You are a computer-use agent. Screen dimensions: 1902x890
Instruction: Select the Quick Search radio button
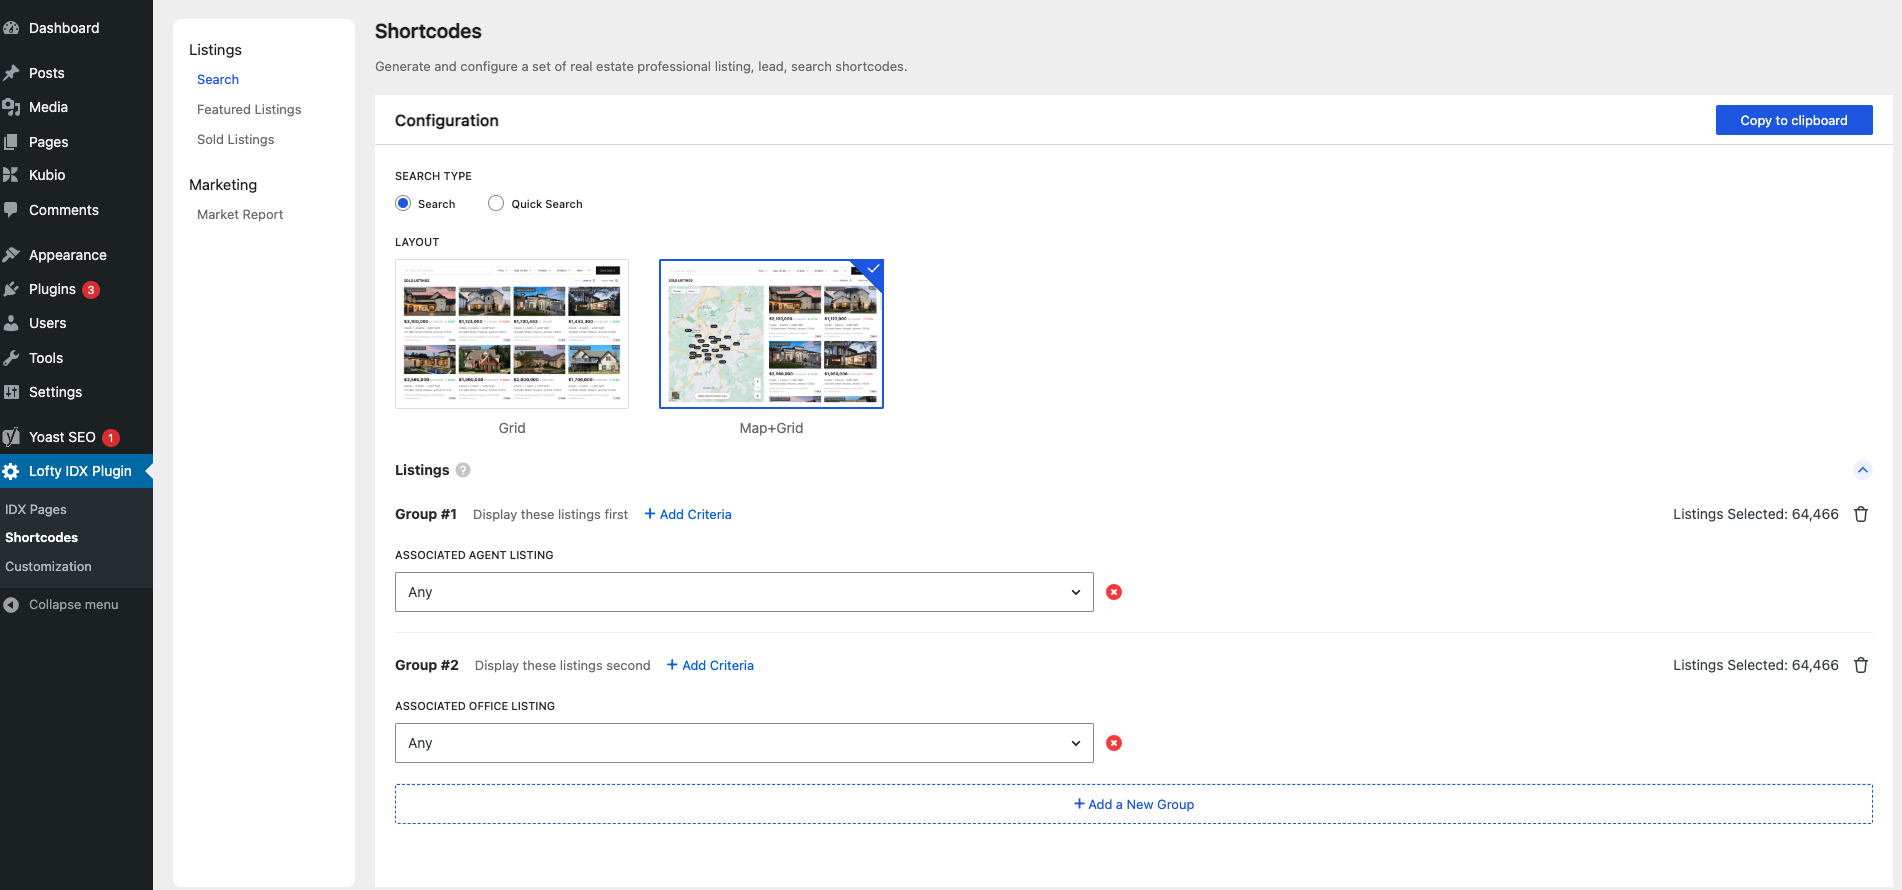(496, 203)
